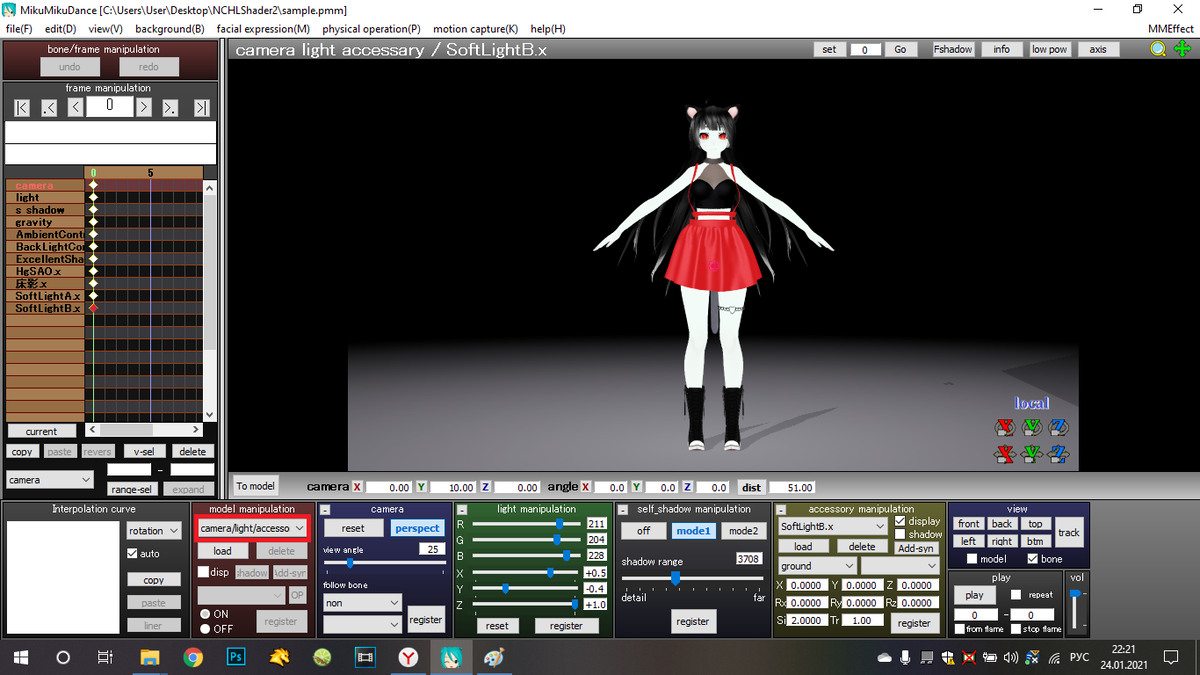
Task: Select the ON radio button
Action: tap(205, 614)
